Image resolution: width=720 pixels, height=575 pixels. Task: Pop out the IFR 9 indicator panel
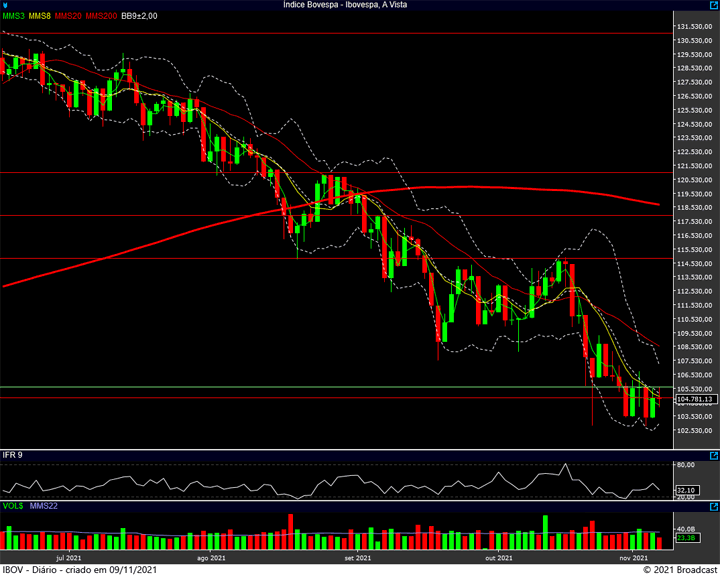pos(714,456)
